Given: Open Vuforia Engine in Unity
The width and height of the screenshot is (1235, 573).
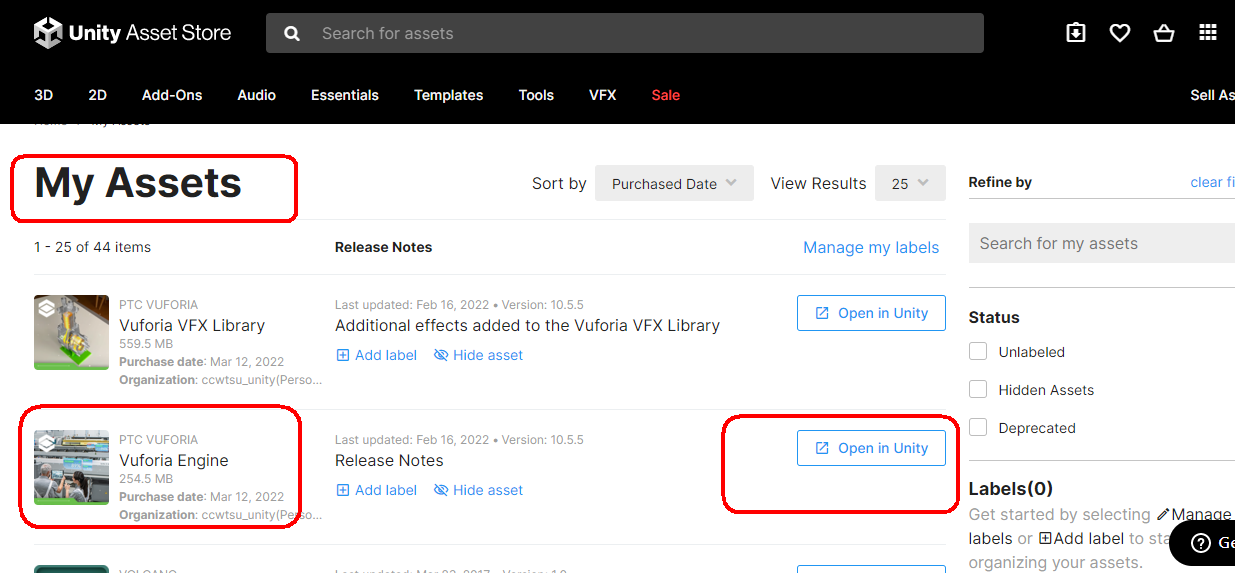Looking at the screenshot, I should 871,448.
